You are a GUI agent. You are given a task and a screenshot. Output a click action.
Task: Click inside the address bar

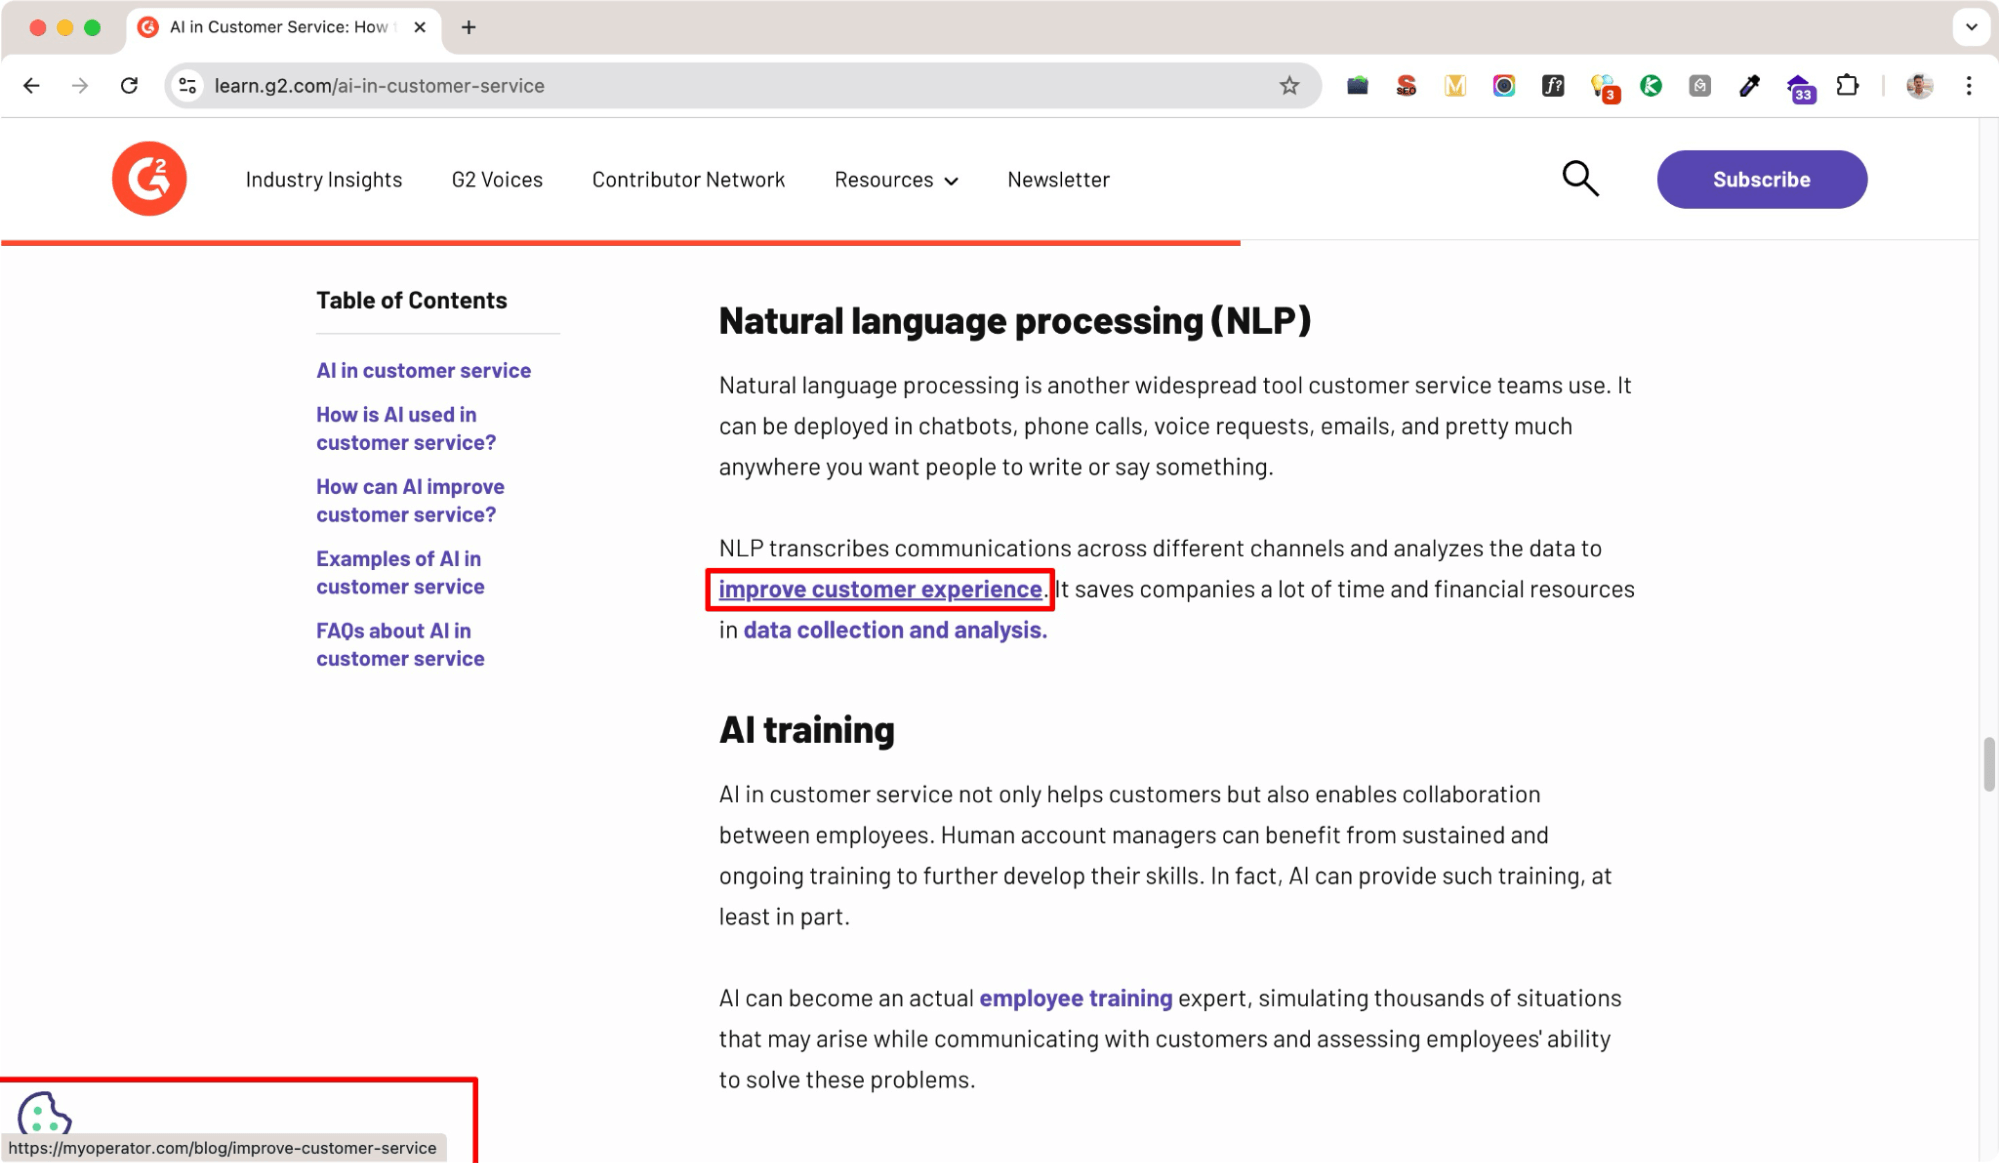pos(600,86)
